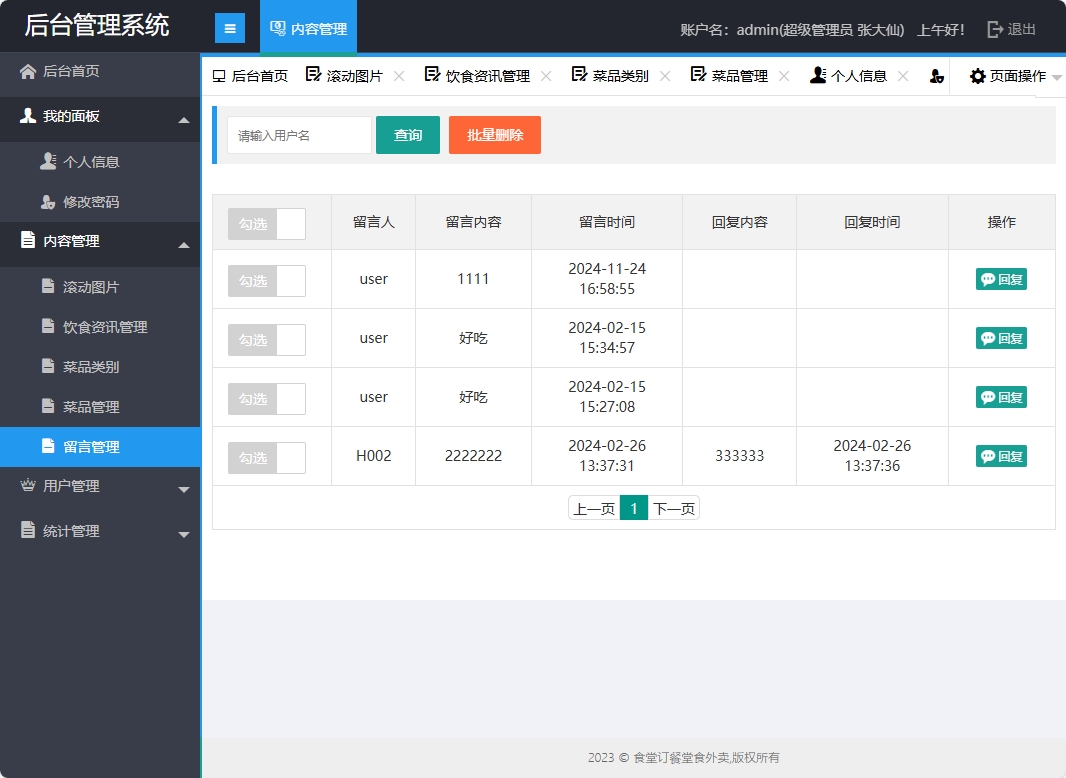Image resolution: width=1066 pixels, height=778 pixels.
Task: Open the person icon tab after 个人信息
Action: tap(936, 74)
